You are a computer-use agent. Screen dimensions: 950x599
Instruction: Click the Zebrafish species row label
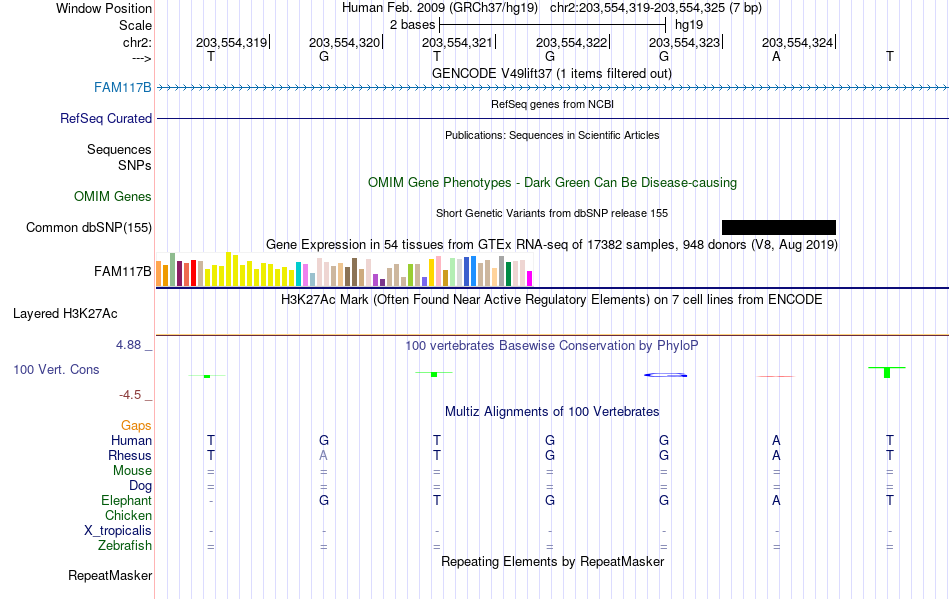124,546
